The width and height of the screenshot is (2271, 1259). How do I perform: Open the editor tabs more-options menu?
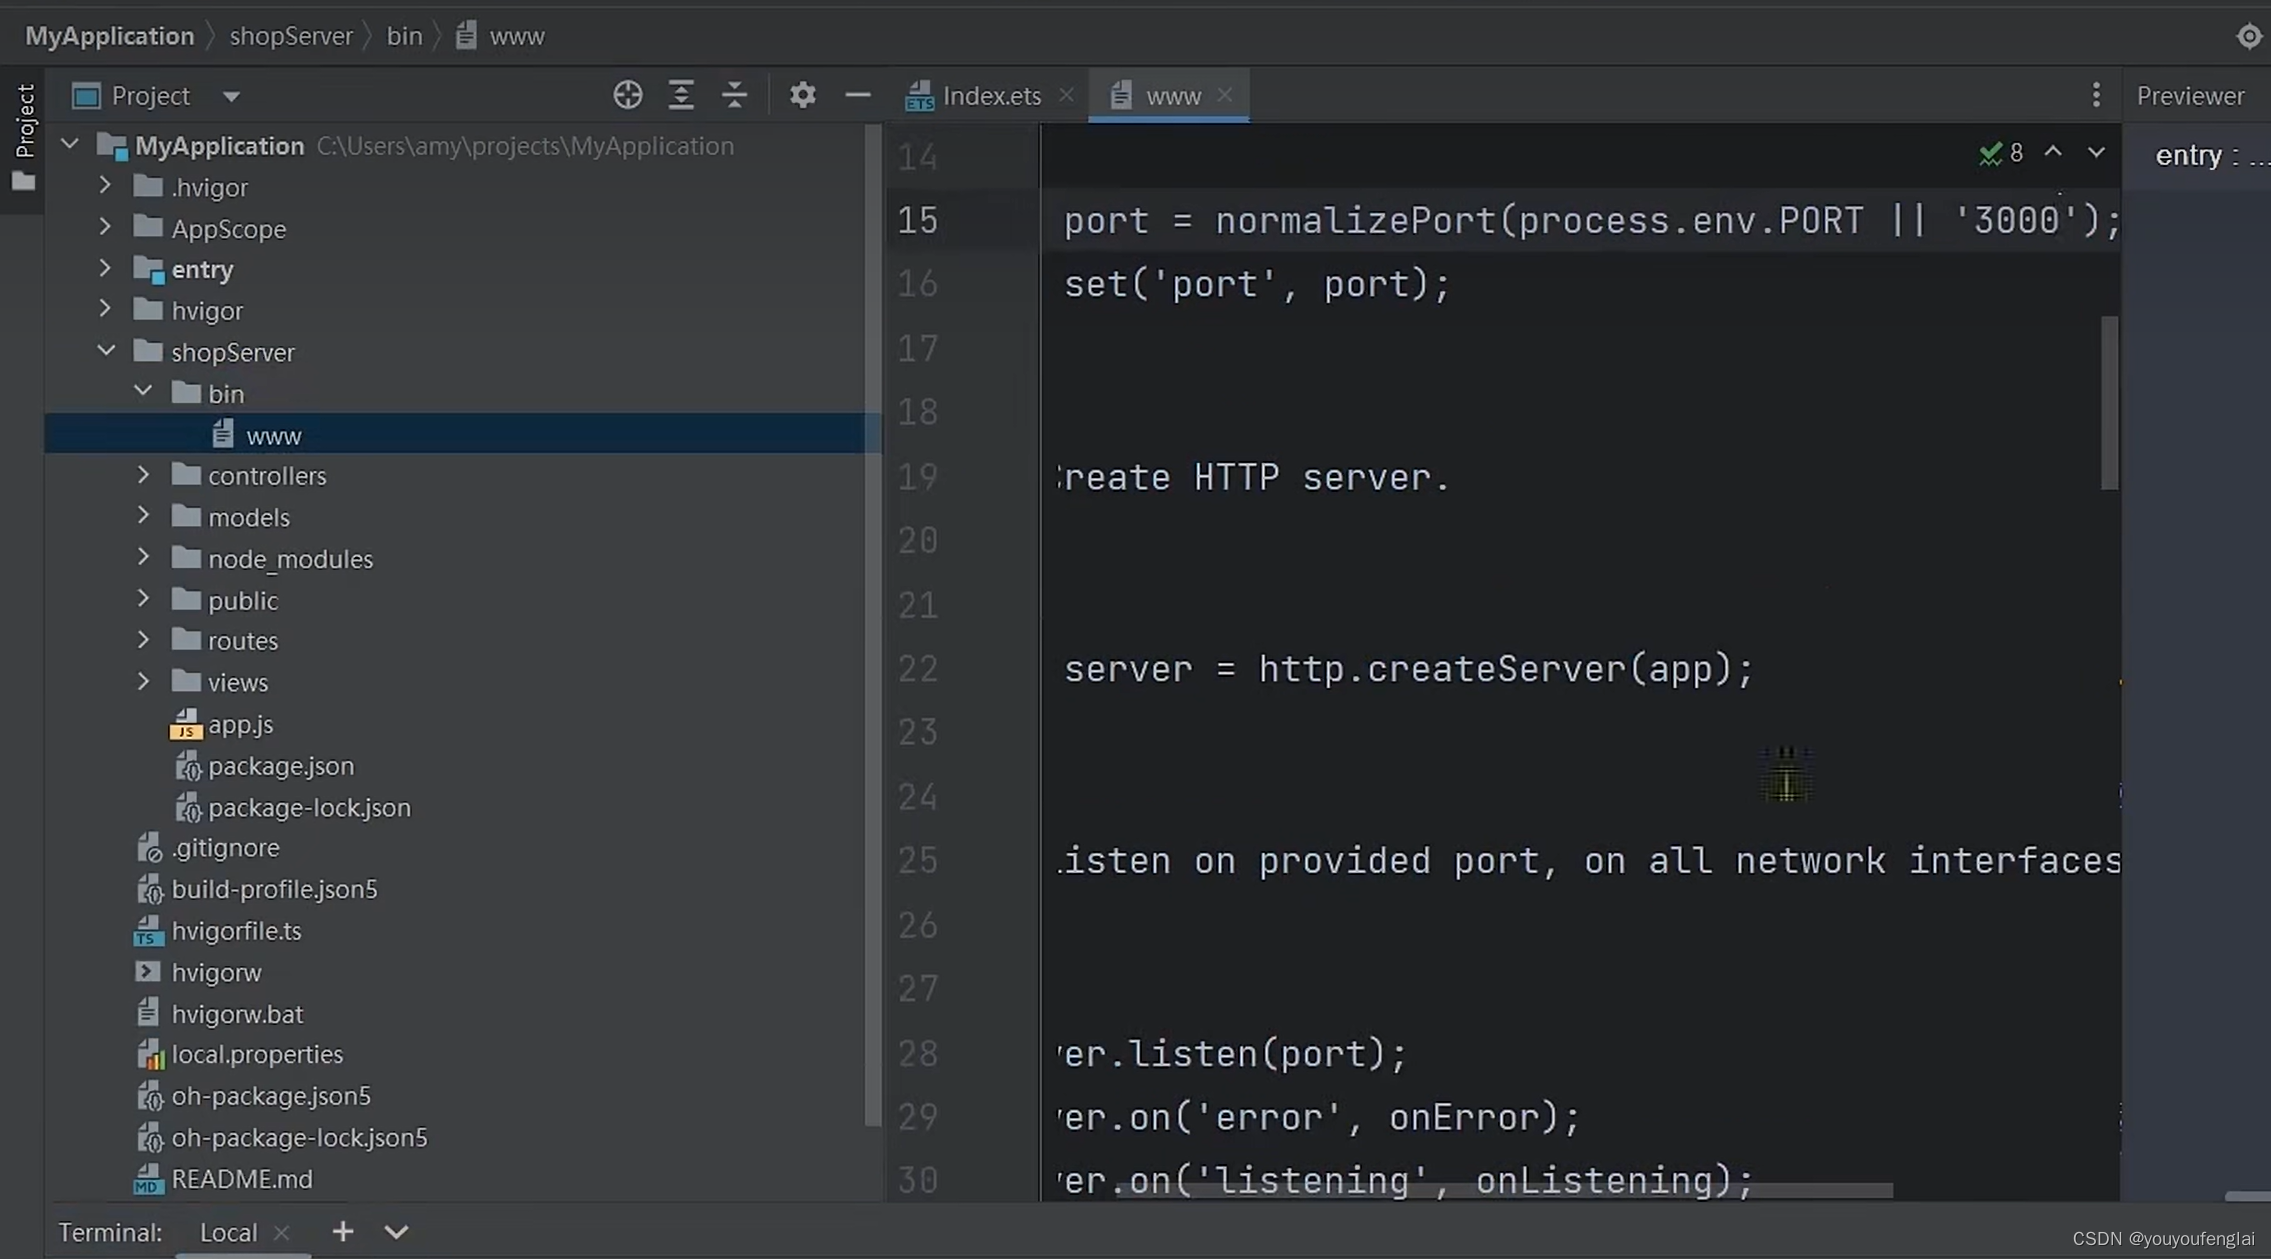(2096, 95)
